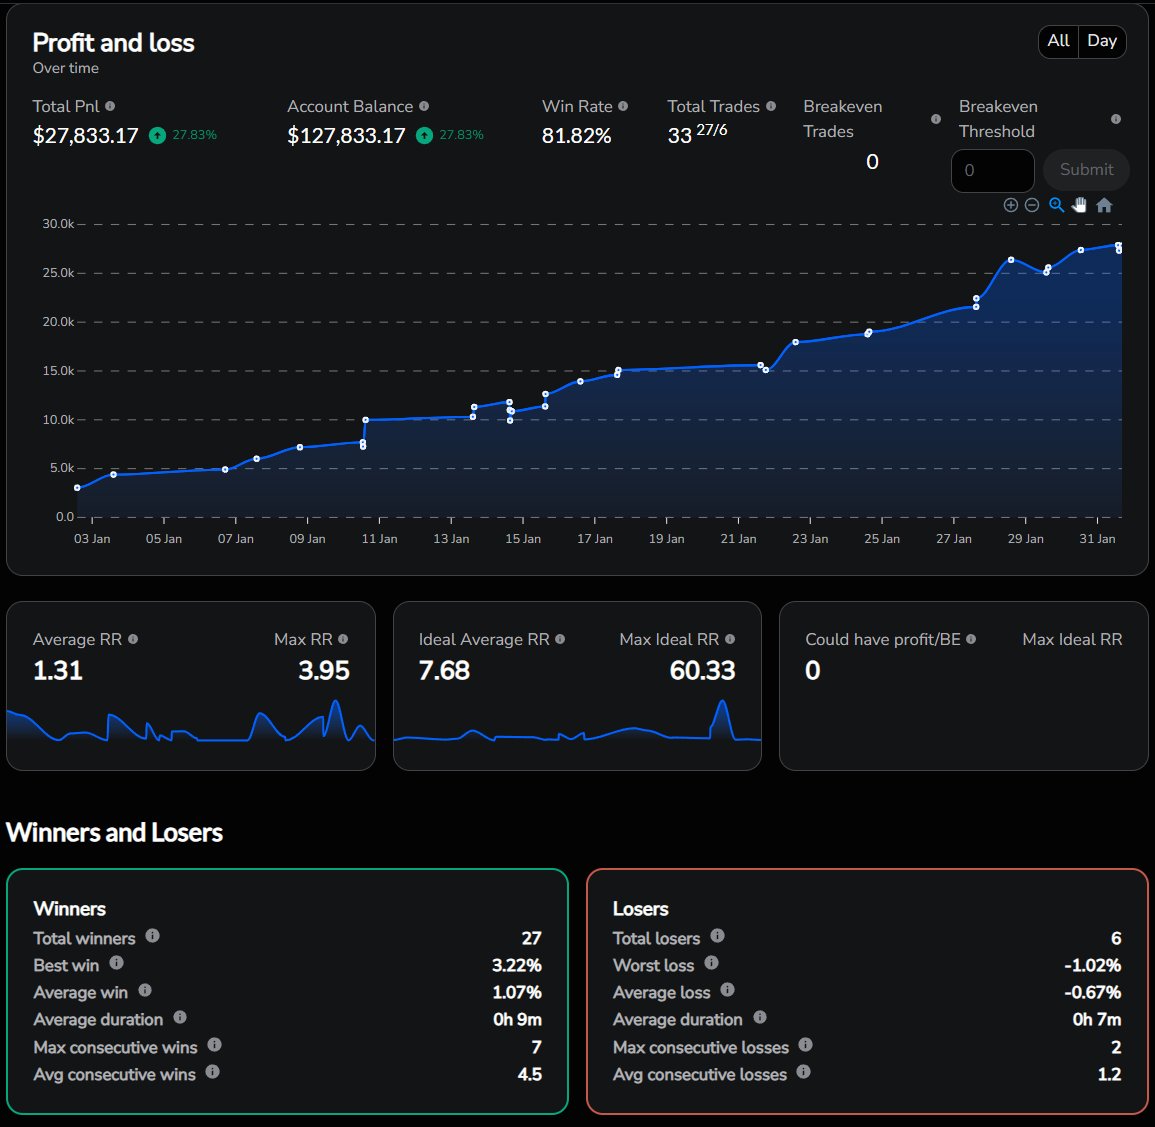The width and height of the screenshot is (1155, 1127).
Task: Open info icon next to Breakeven Threshold
Action: point(1115,119)
